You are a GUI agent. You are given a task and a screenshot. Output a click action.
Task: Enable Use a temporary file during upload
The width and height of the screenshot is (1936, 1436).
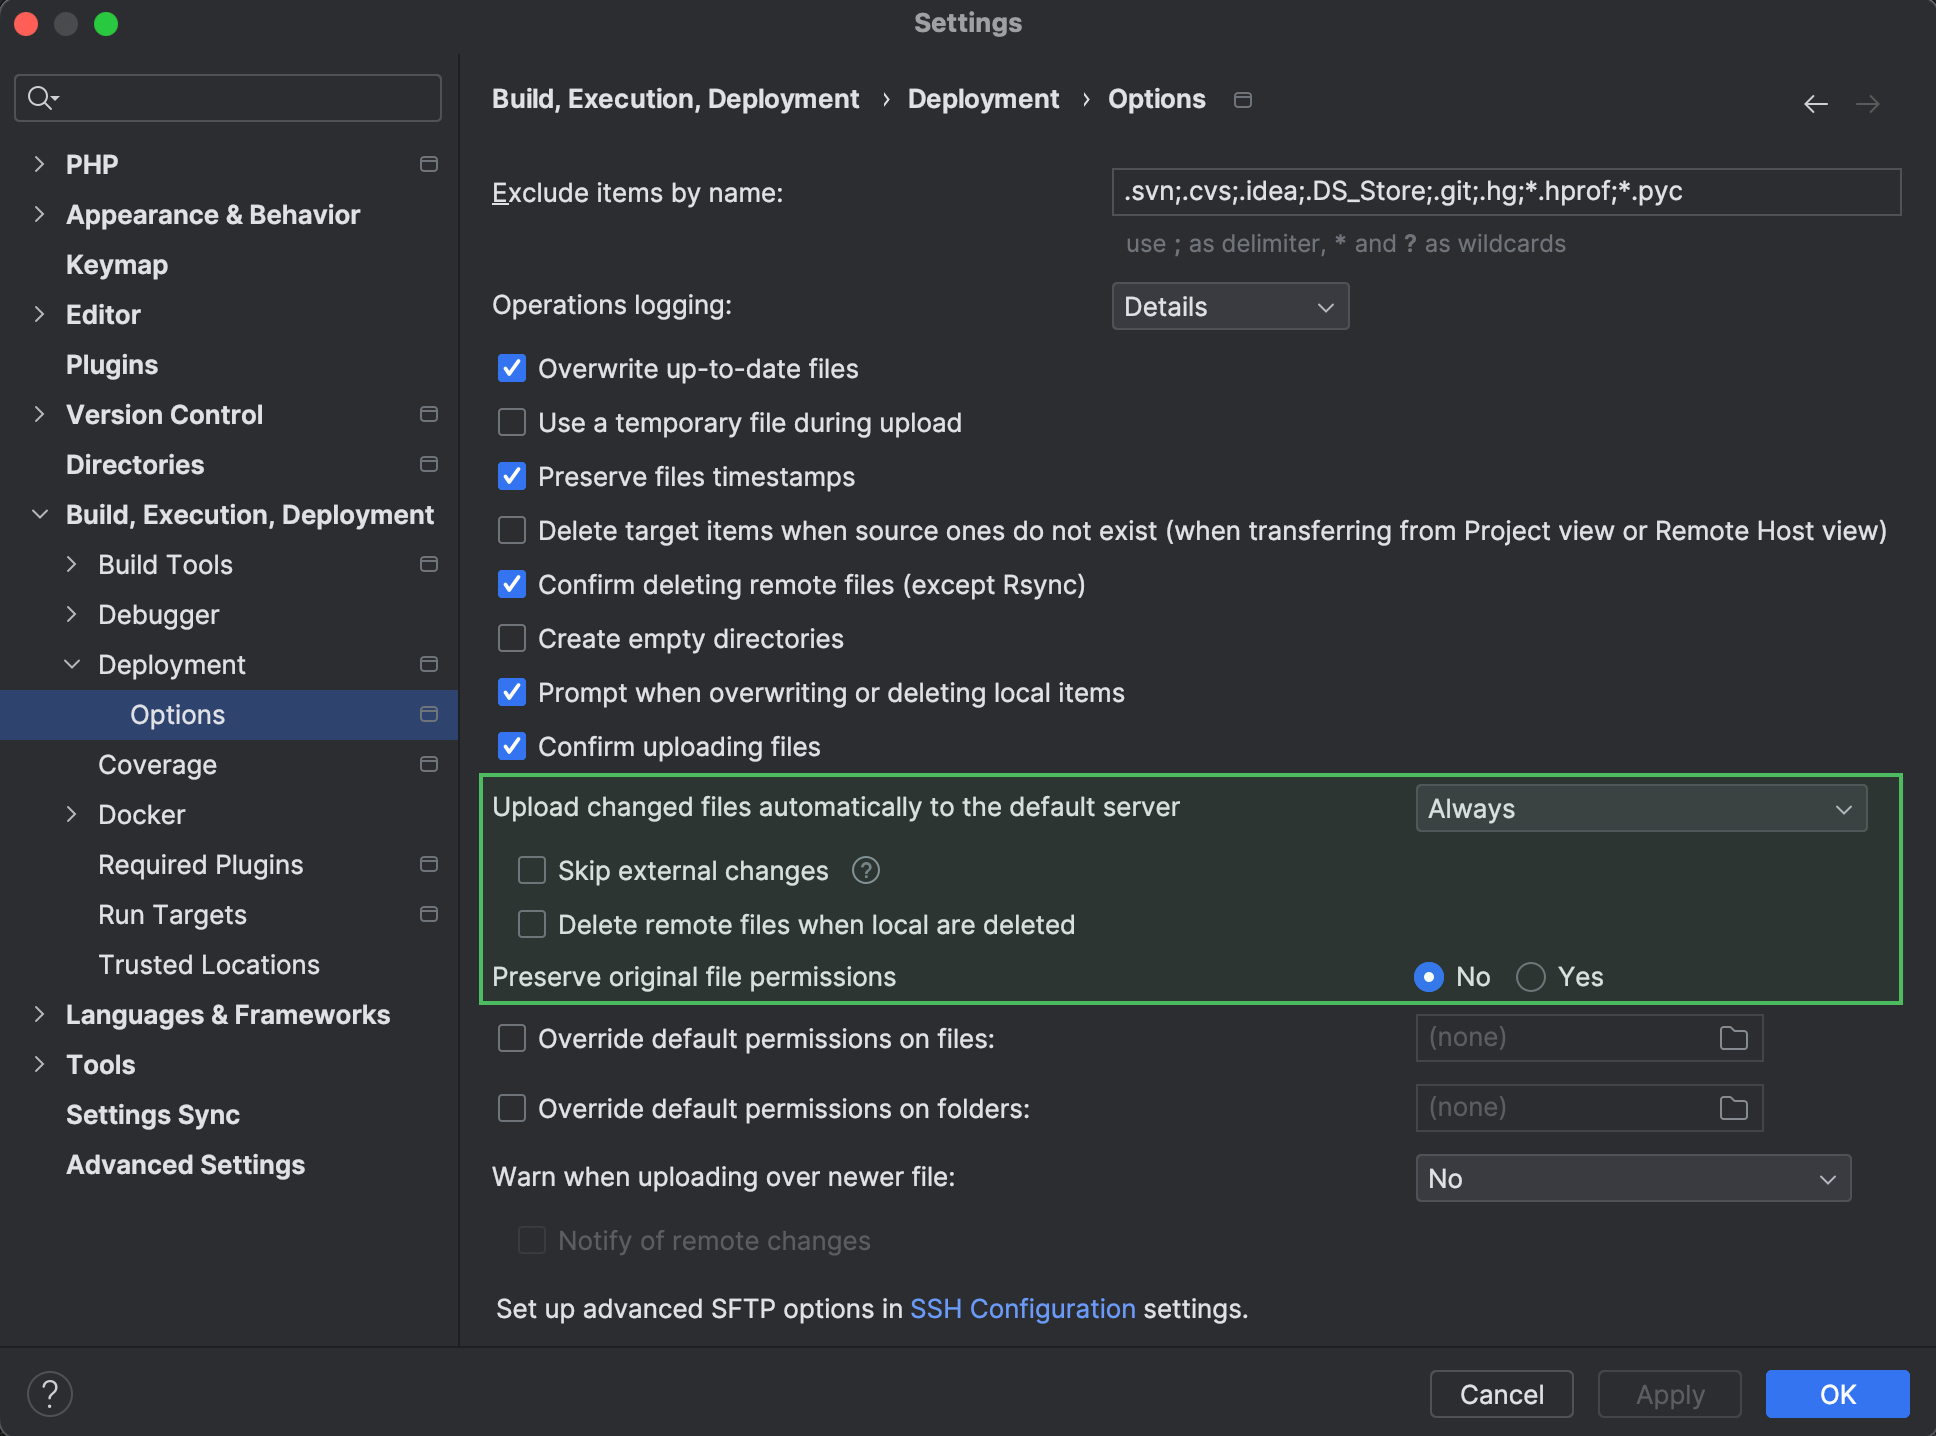click(x=511, y=422)
